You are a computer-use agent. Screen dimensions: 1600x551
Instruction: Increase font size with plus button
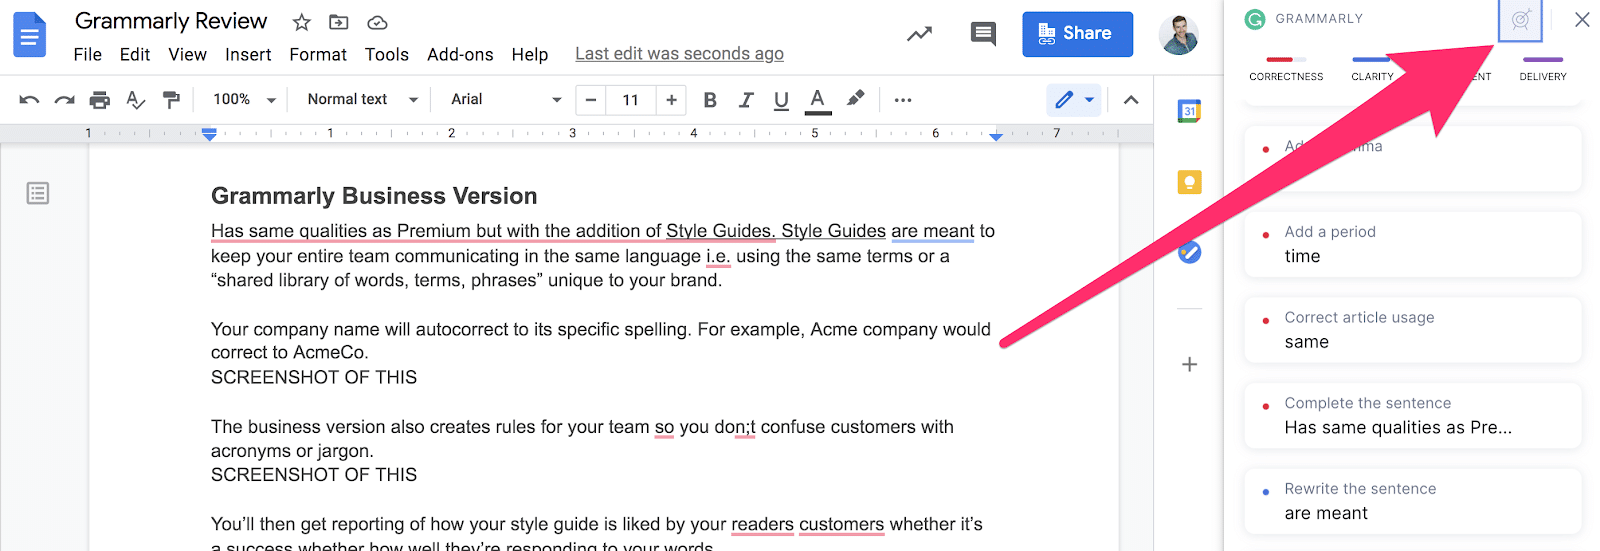[671, 100]
